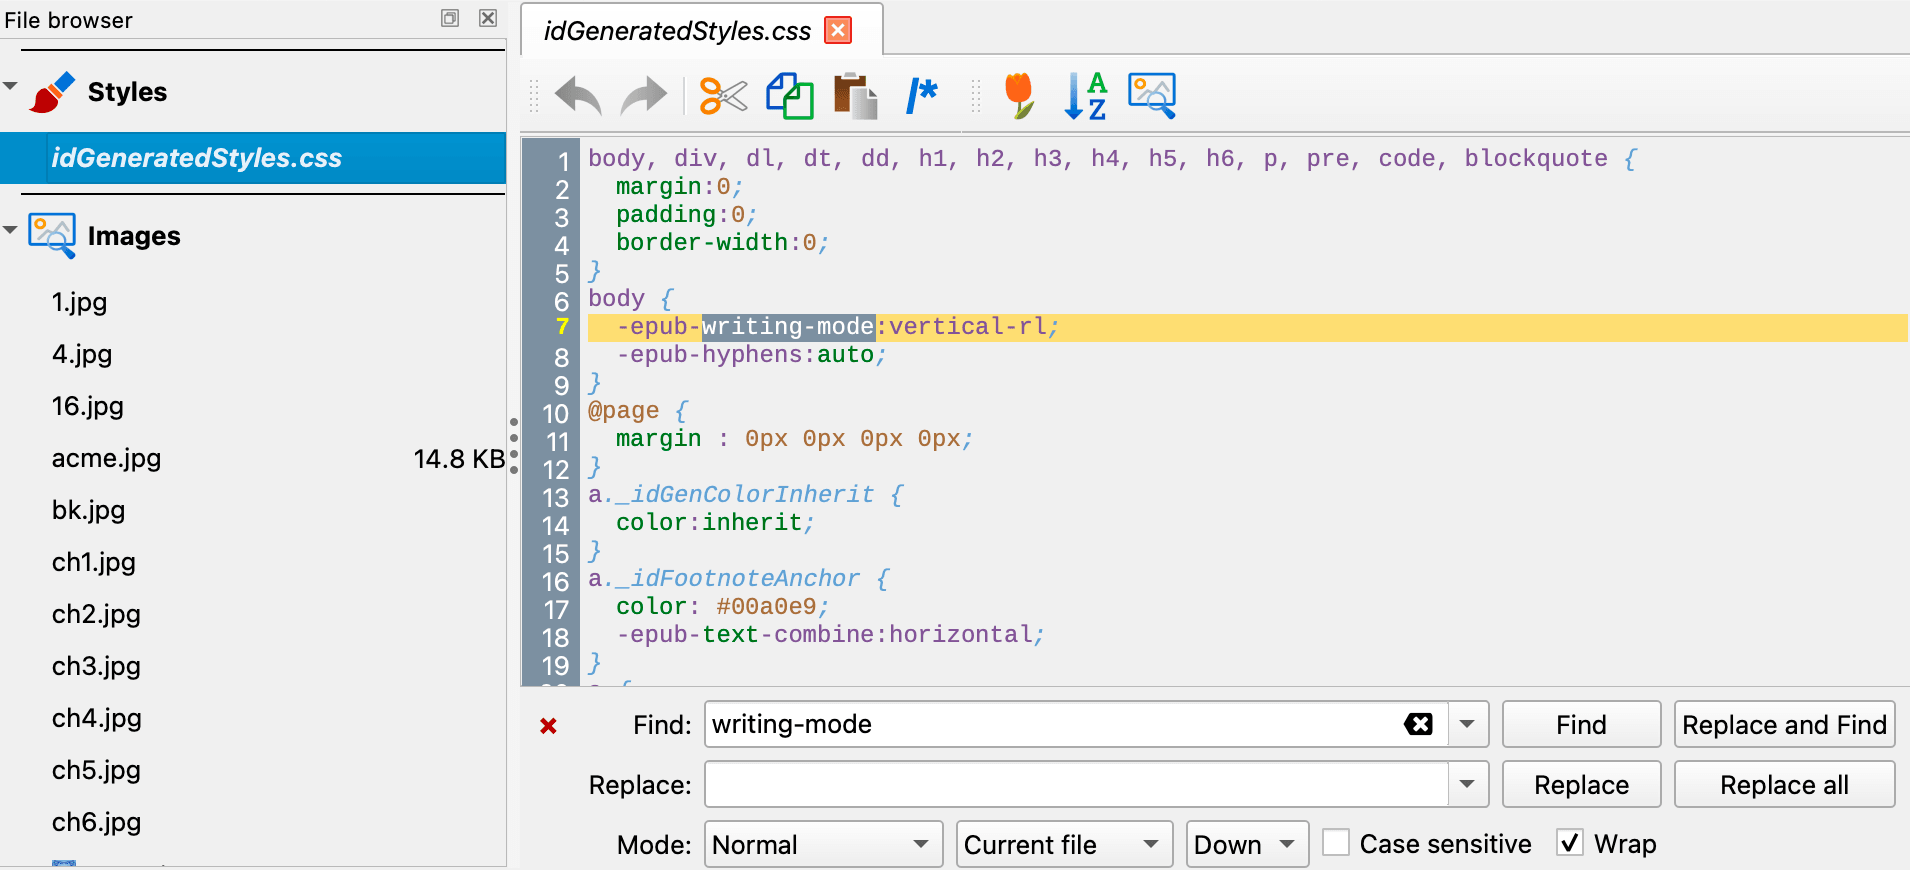Image resolution: width=1910 pixels, height=870 pixels.
Task: Click the Paste clipboard icon
Action: point(855,96)
